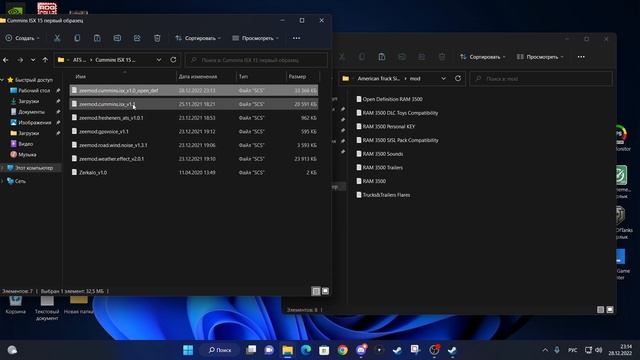Select the Zerkalo_v1.0 file
Image resolution: width=640 pixels, height=360 pixels.
click(194, 172)
